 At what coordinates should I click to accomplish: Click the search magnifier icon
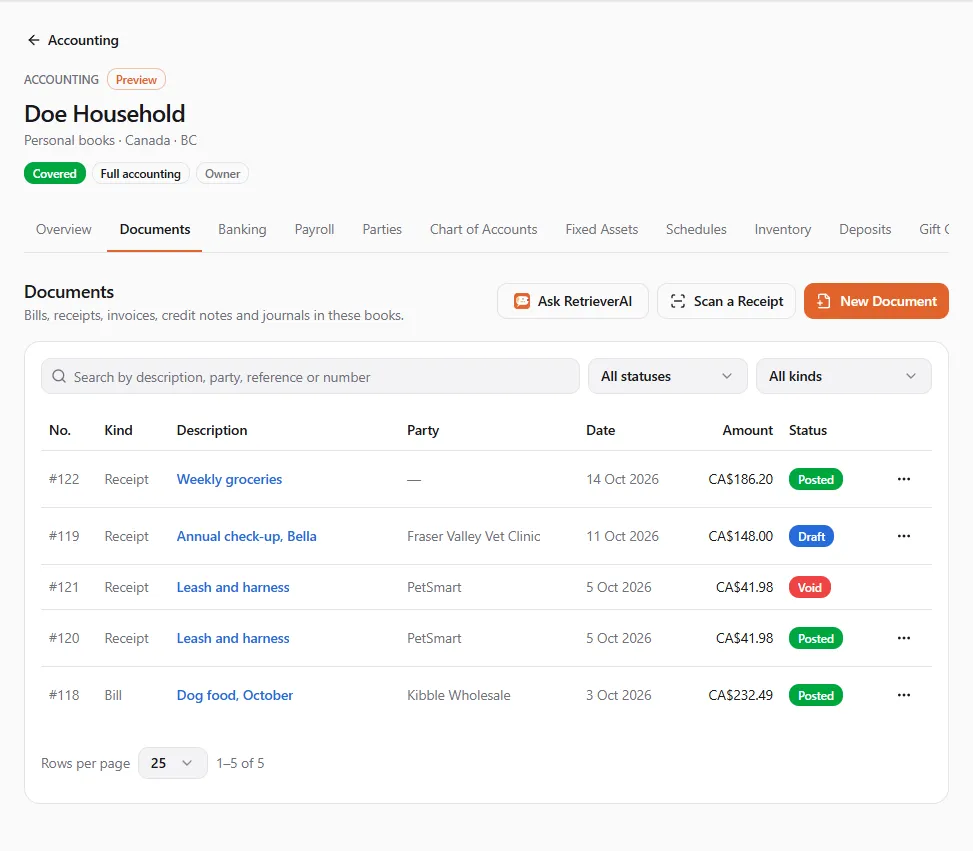pyautogui.click(x=59, y=377)
